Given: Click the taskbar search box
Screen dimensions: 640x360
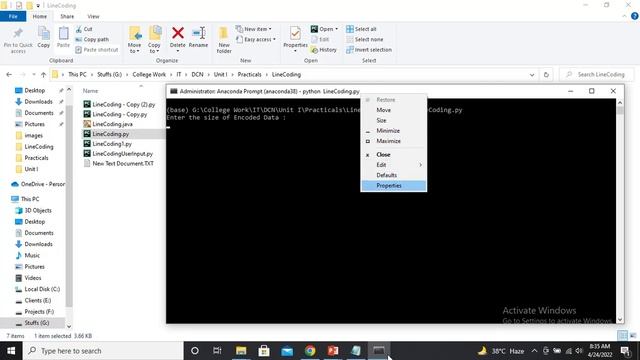Looking at the screenshot, I should tap(103, 351).
